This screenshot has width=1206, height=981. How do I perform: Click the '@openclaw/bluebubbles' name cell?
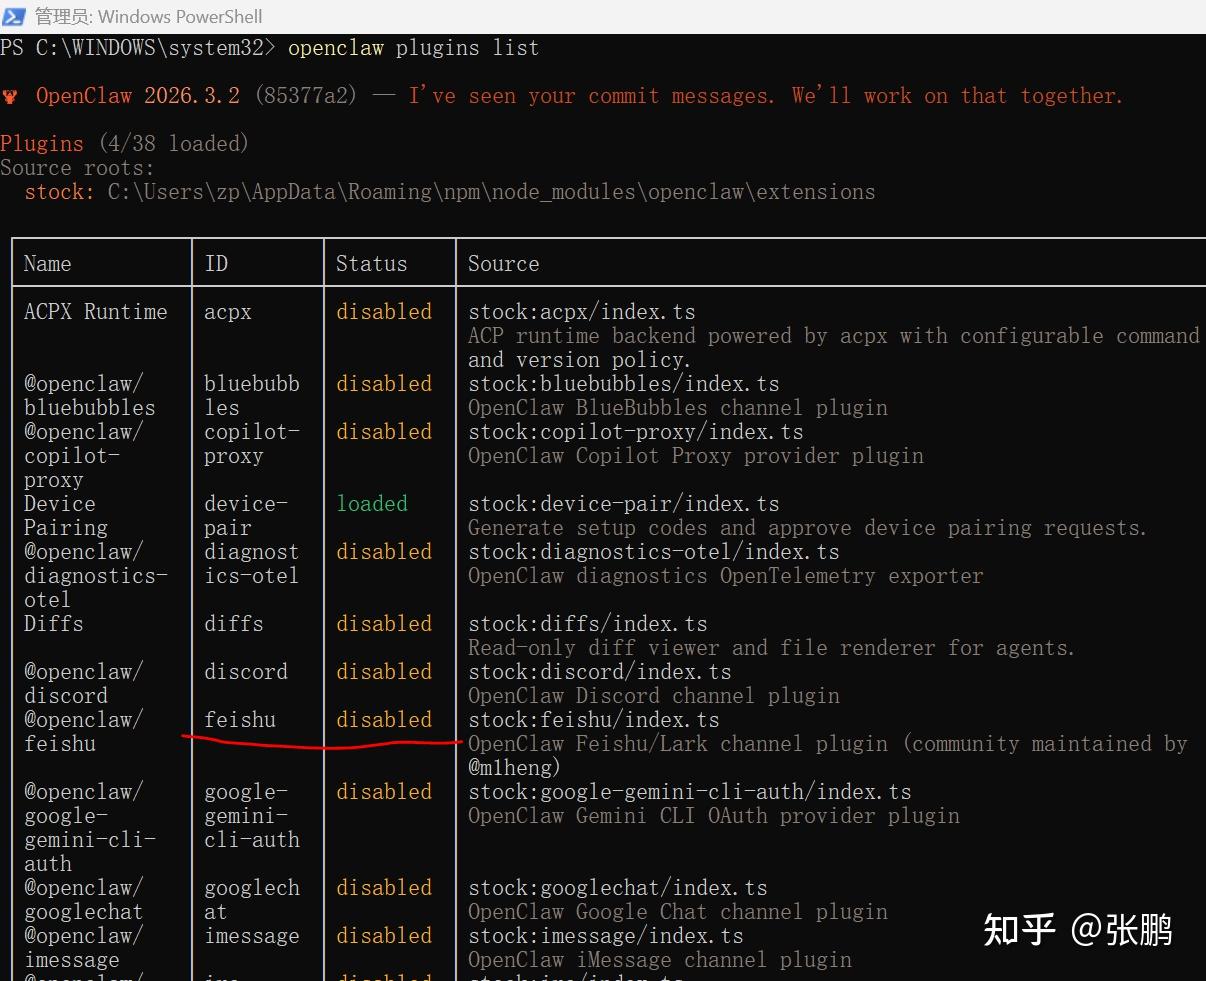pyautogui.click(x=89, y=396)
